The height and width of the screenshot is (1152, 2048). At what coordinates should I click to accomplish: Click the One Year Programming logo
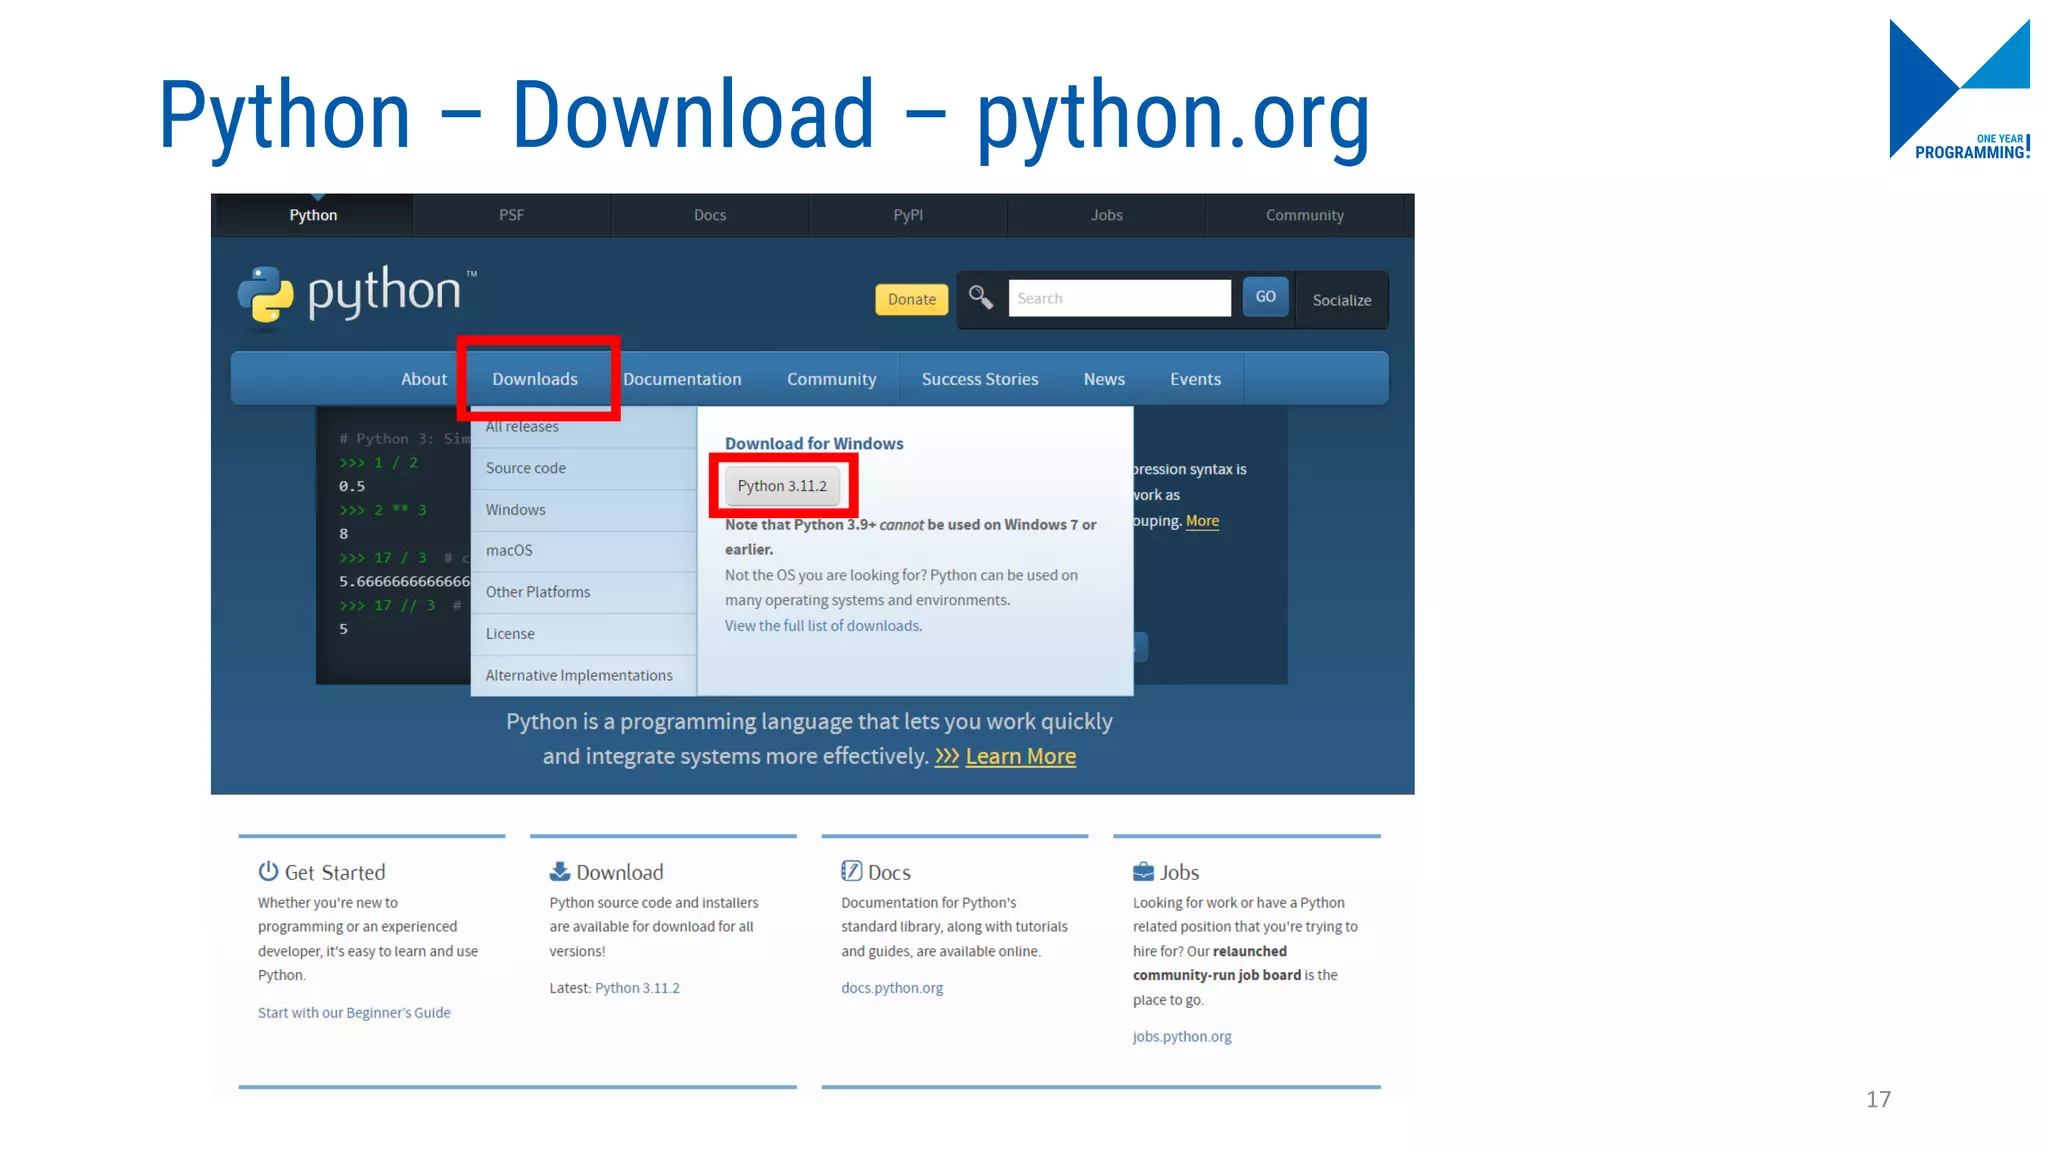coord(1959,90)
